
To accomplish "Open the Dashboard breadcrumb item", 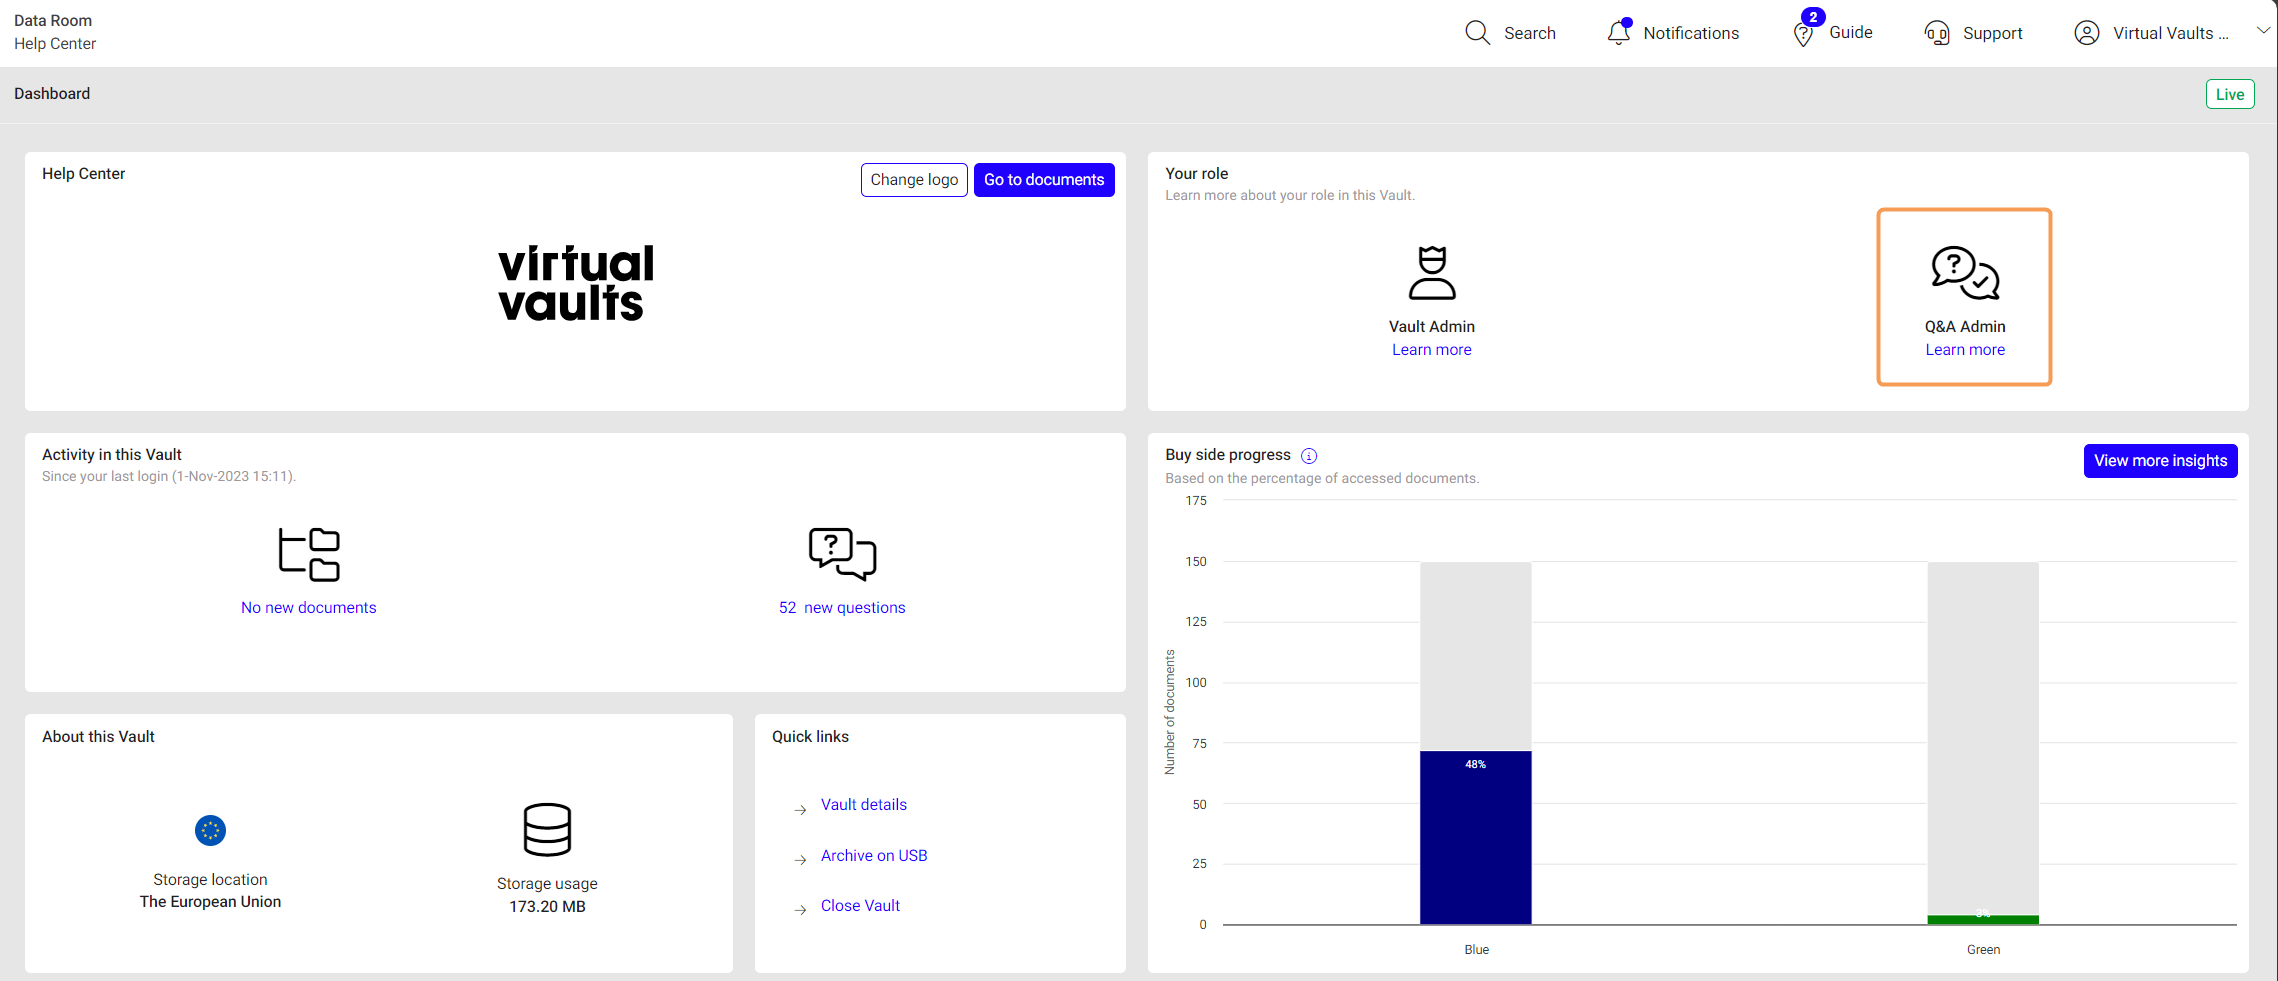I will (52, 94).
